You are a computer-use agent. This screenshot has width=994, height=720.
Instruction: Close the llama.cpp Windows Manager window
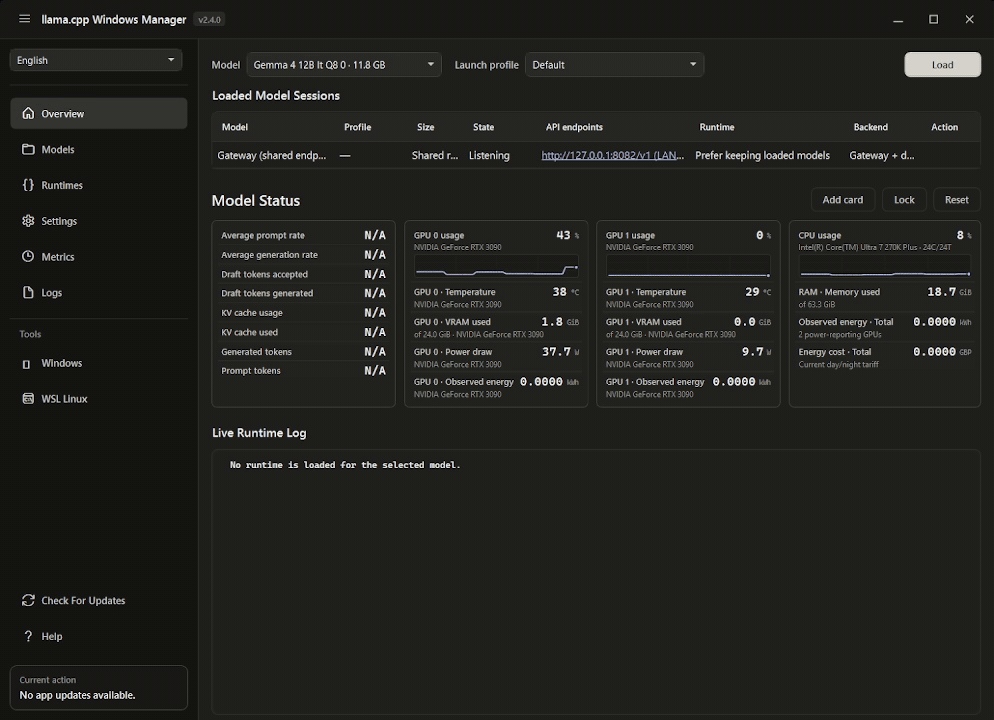(969, 20)
